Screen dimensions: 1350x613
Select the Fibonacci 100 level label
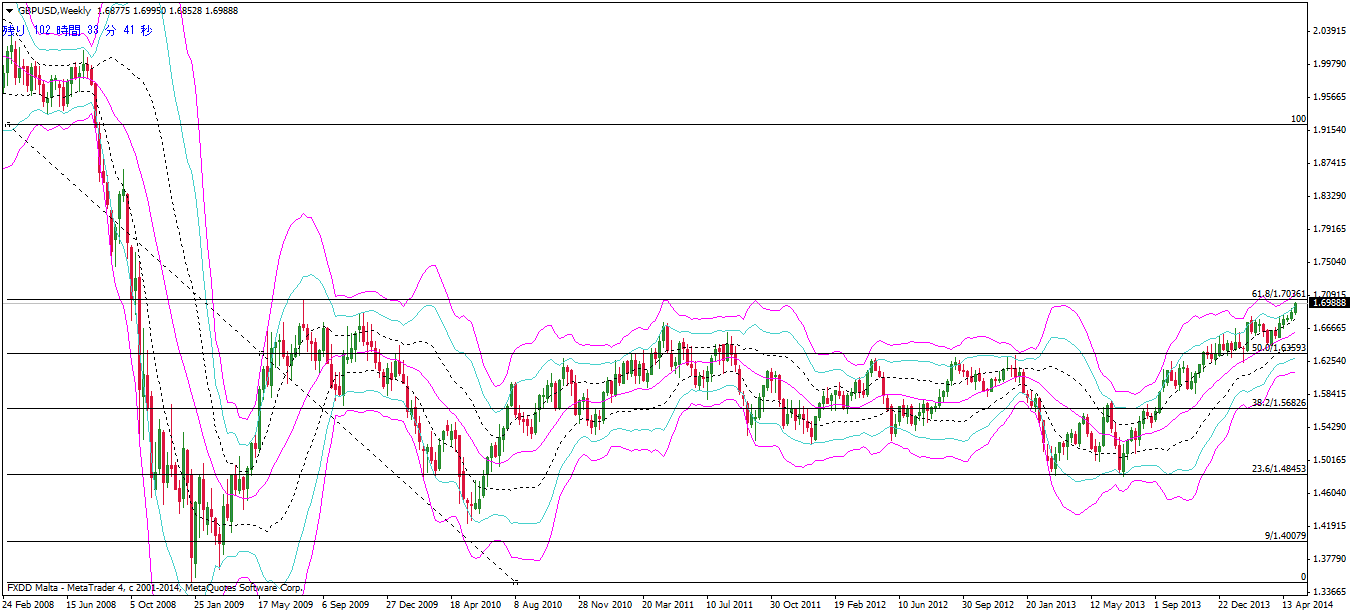tap(1298, 119)
